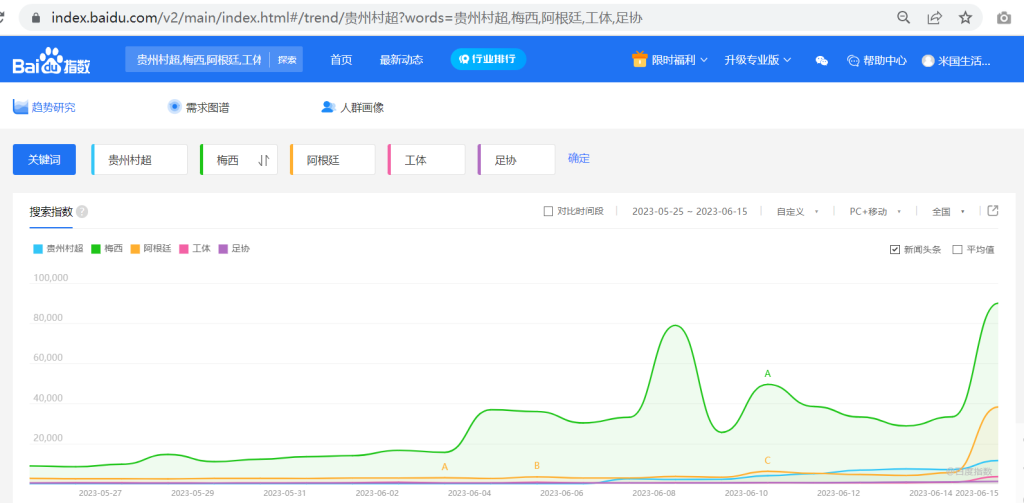The image size is (1024, 503).
Task: Switch to the 需求图谱 tab
Action: tap(199, 107)
